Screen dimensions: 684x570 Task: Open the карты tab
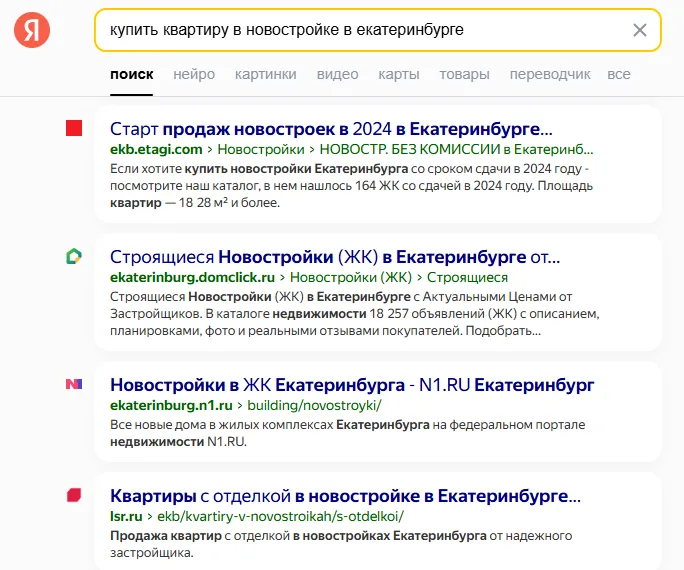point(399,75)
